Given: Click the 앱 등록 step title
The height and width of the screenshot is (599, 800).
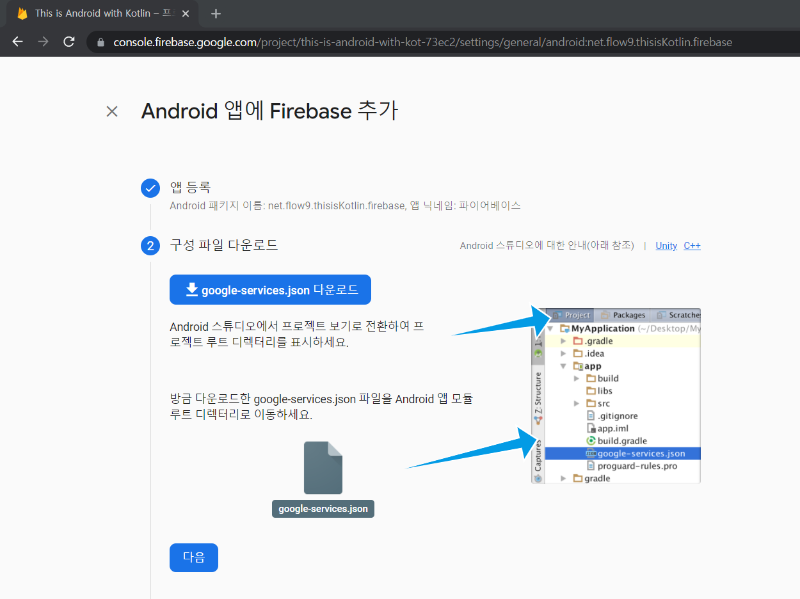Looking at the screenshot, I should (190, 187).
